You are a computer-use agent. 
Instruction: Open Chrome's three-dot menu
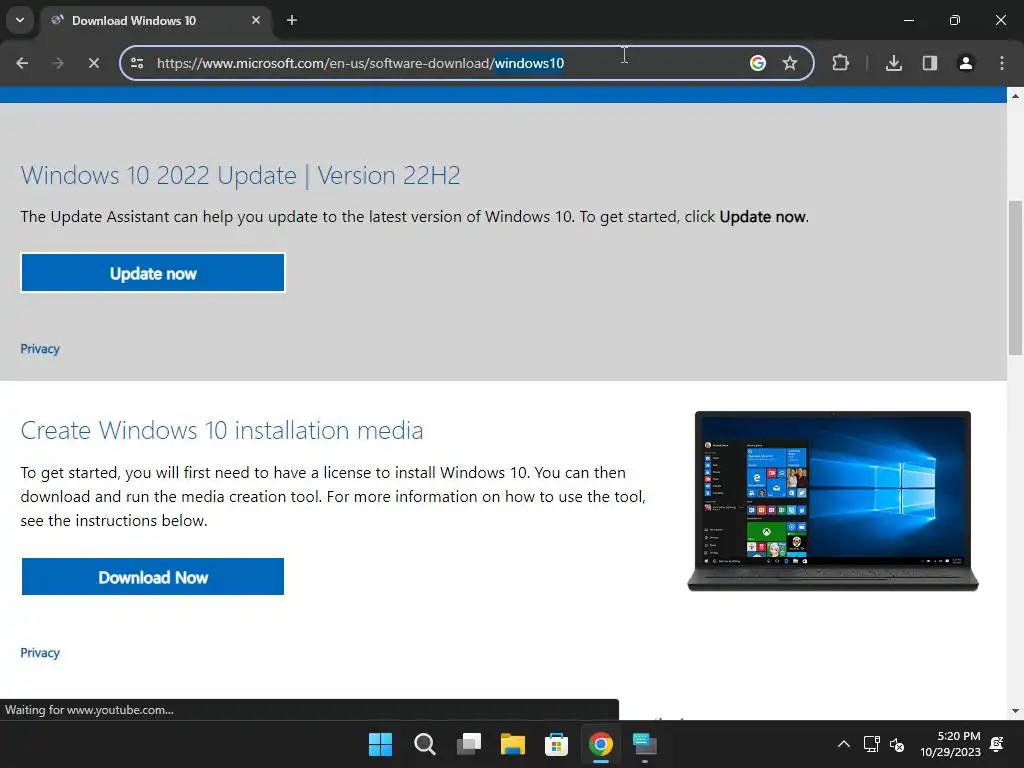(1002, 63)
